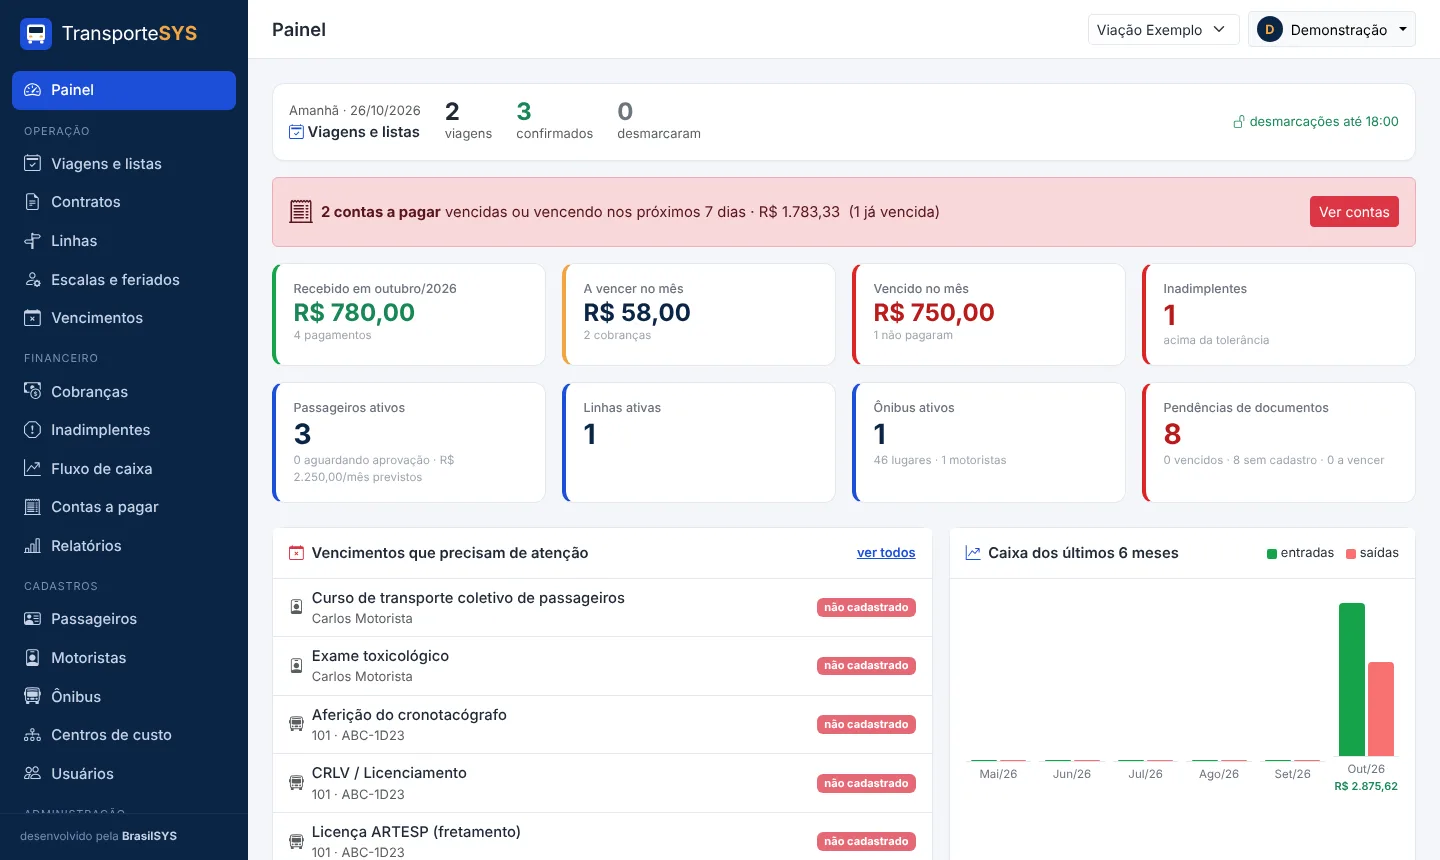The width and height of the screenshot is (1440, 860).
Task: Click the Linhas signpost icon
Action: (x=33, y=241)
